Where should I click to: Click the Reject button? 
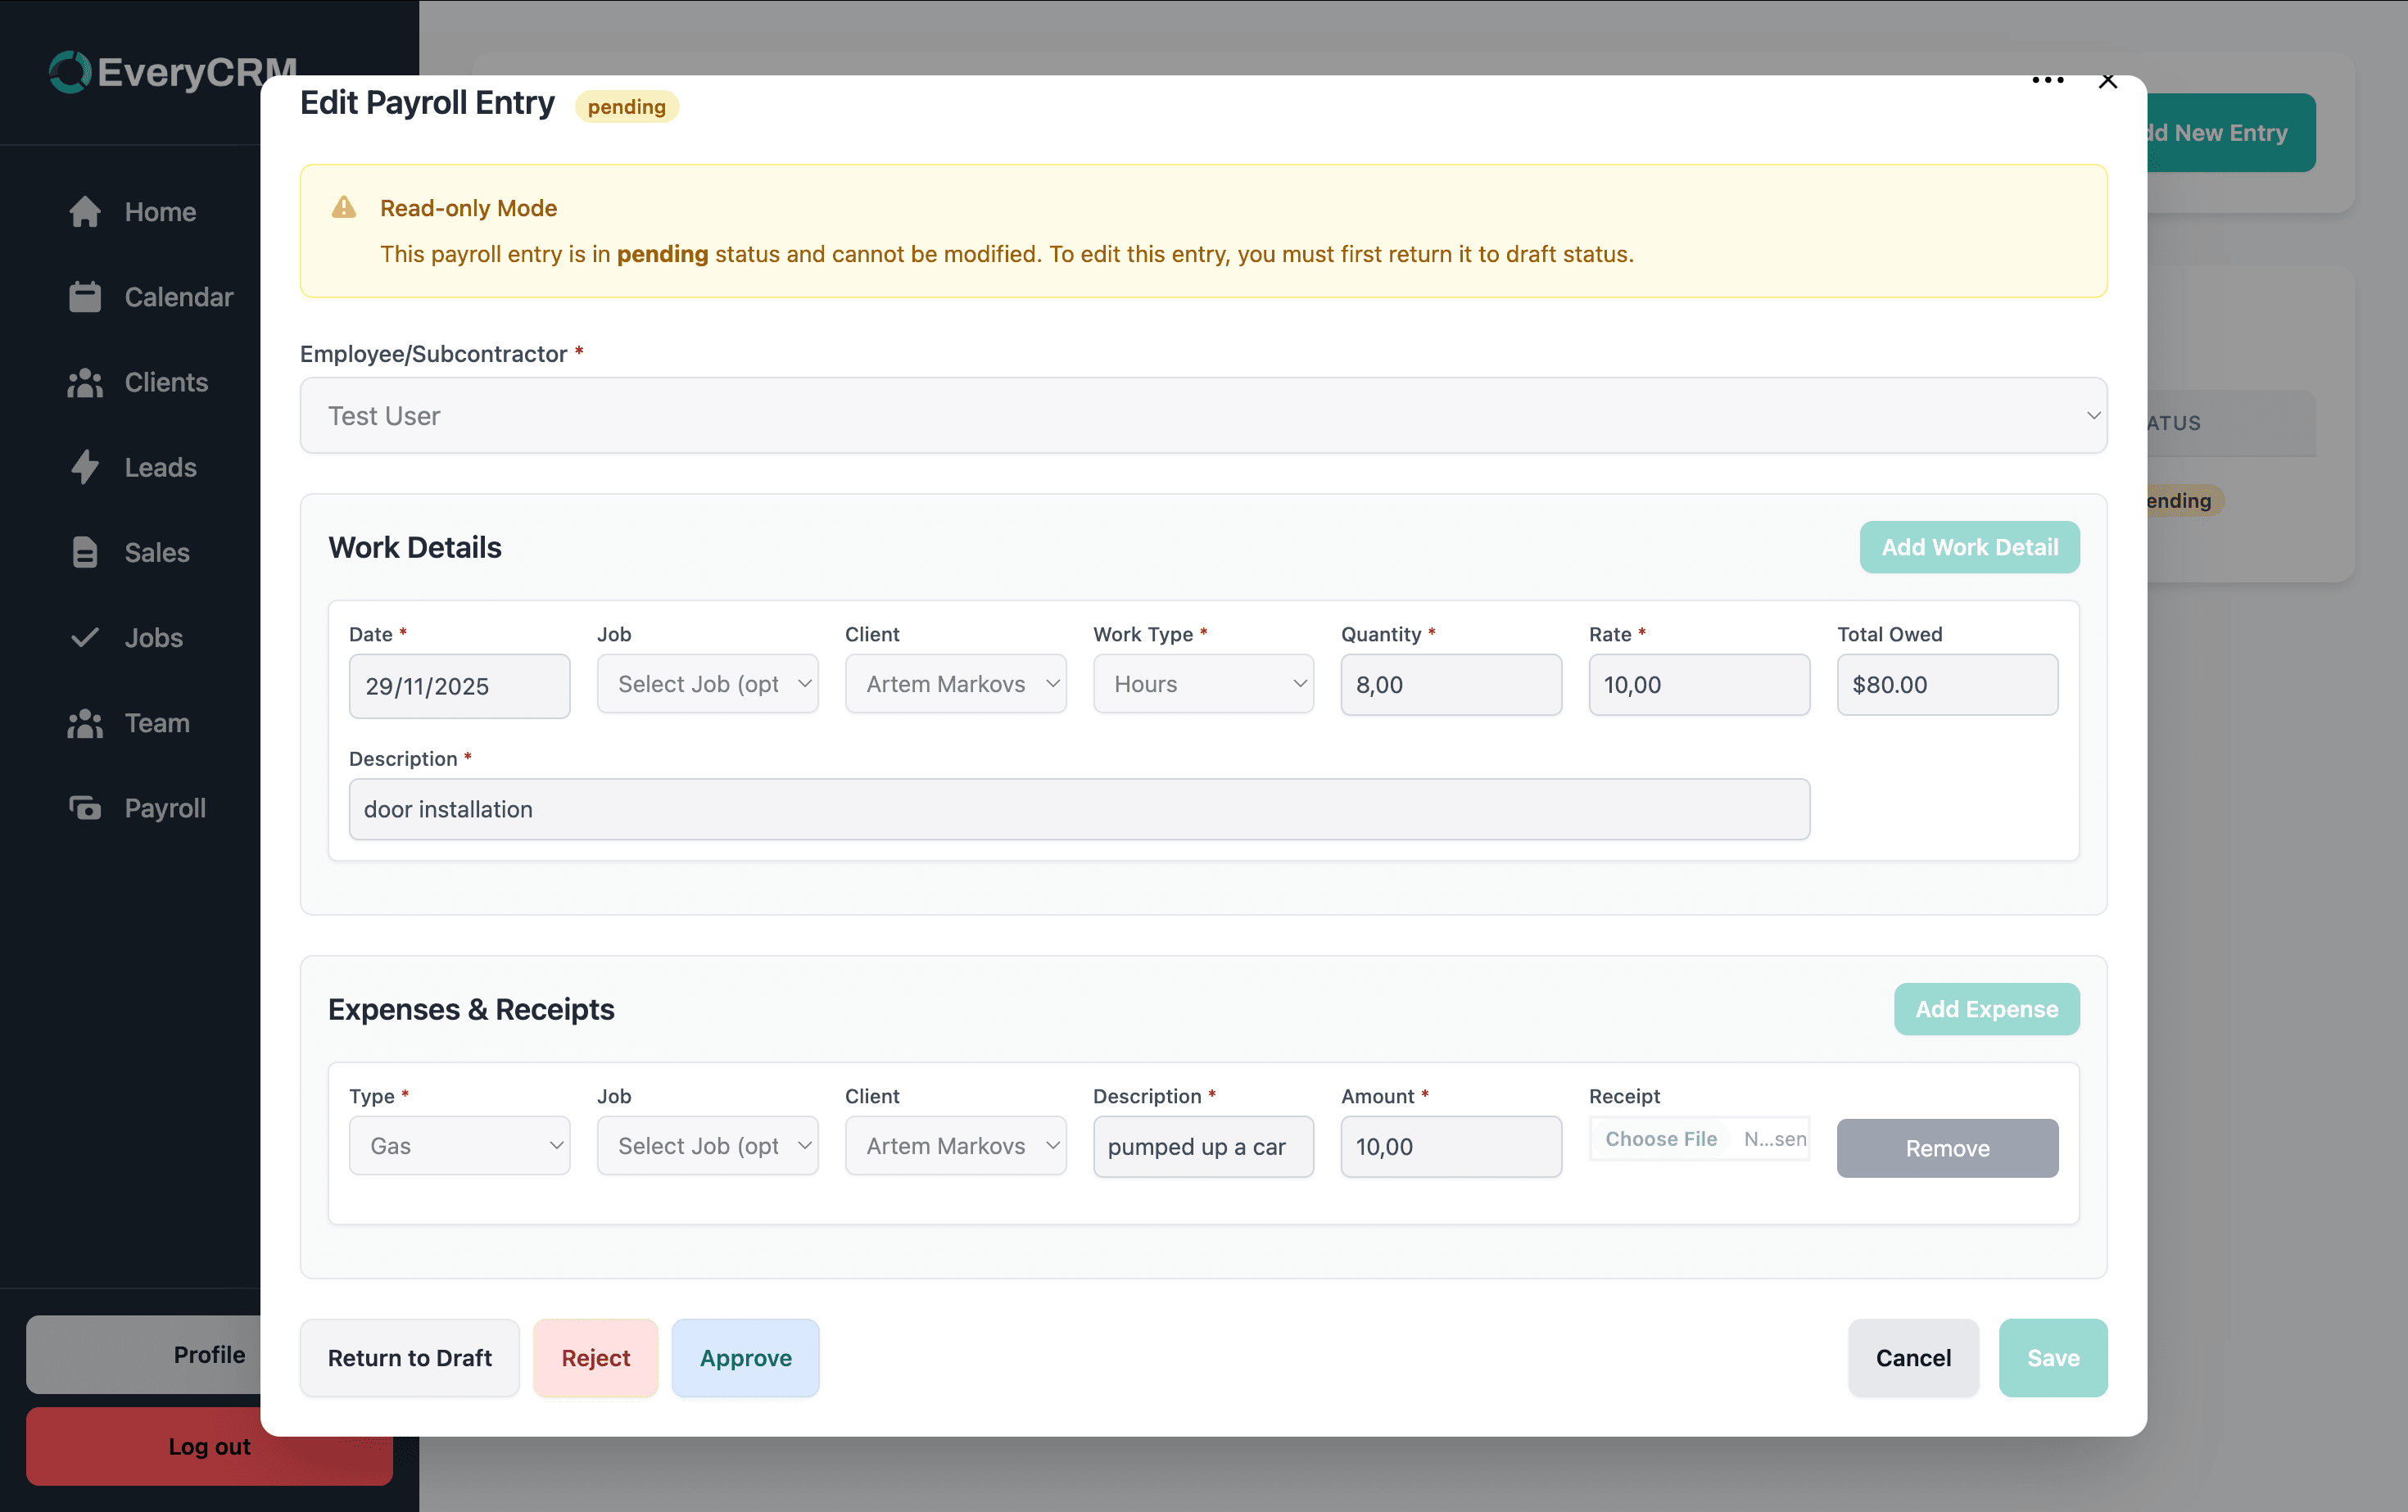pos(596,1358)
